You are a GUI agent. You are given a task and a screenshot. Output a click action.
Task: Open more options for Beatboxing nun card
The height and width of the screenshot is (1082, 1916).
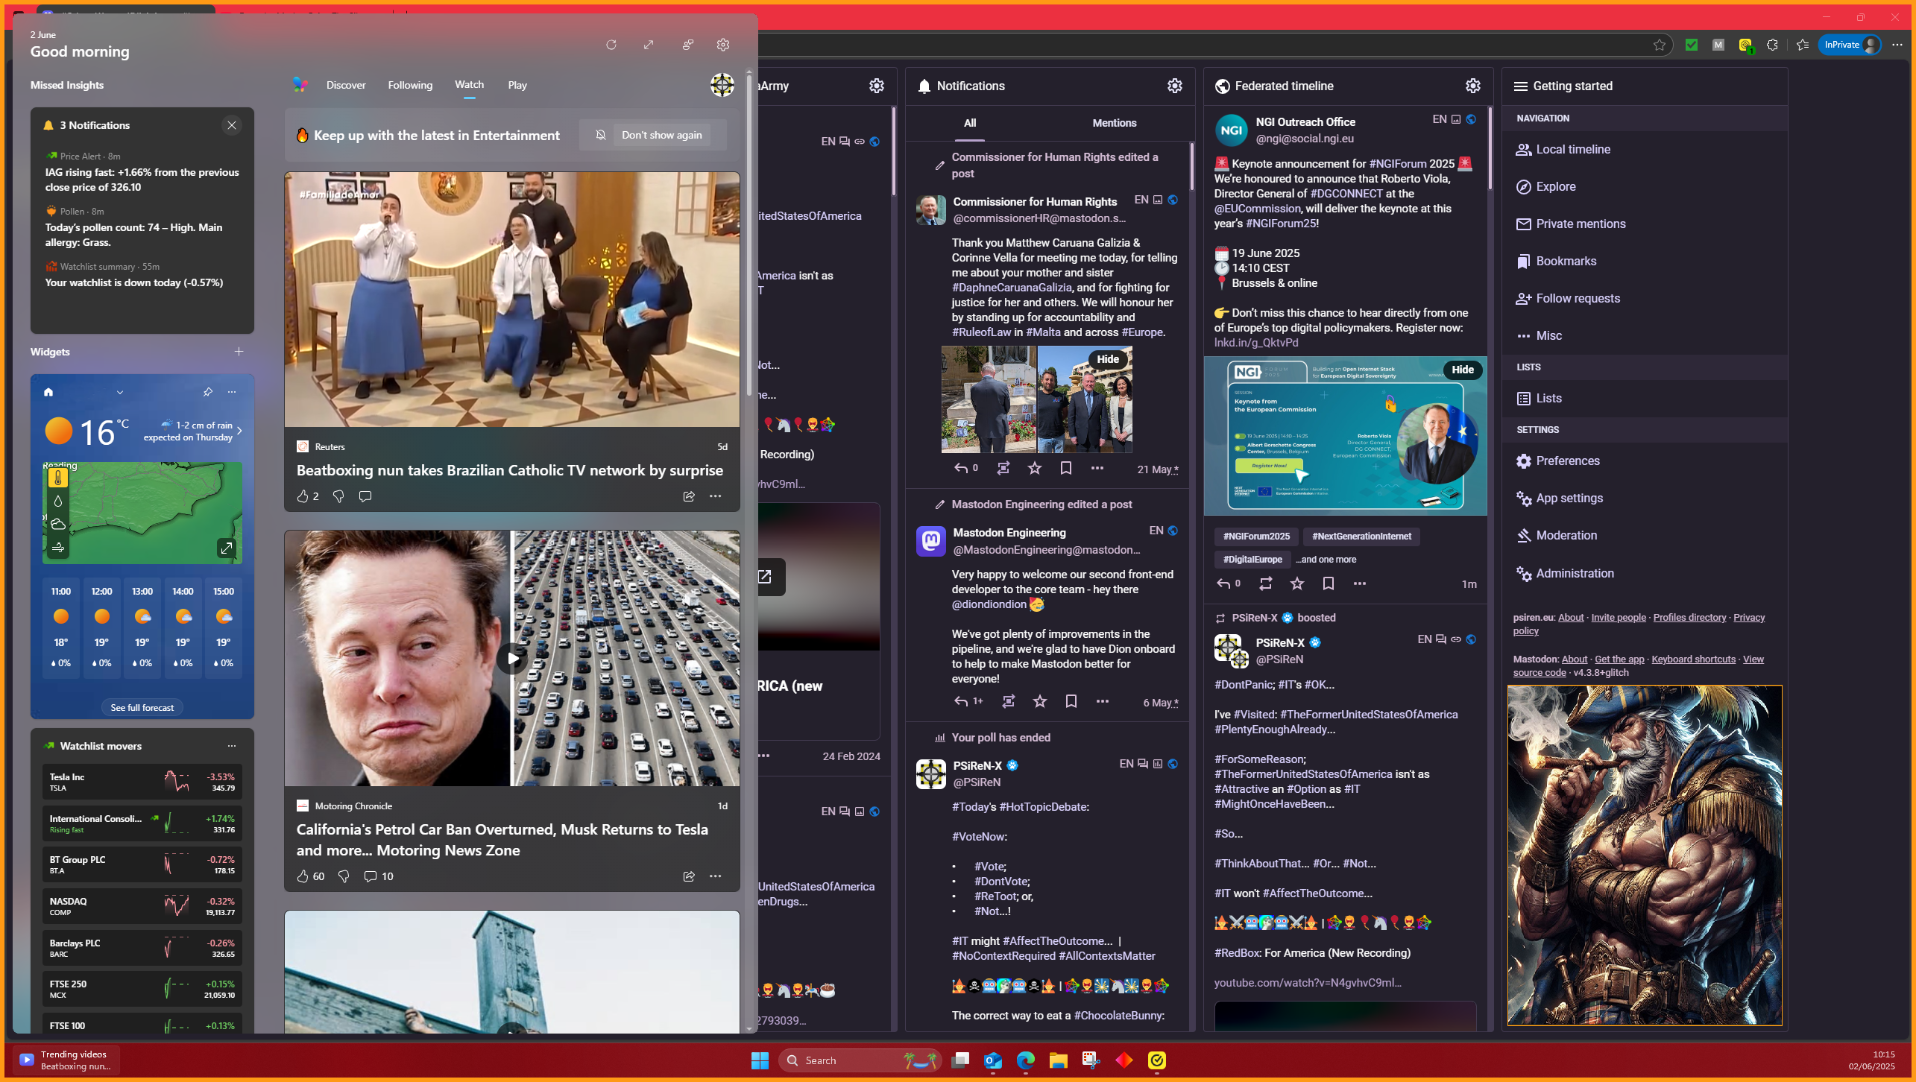click(715, 496)
